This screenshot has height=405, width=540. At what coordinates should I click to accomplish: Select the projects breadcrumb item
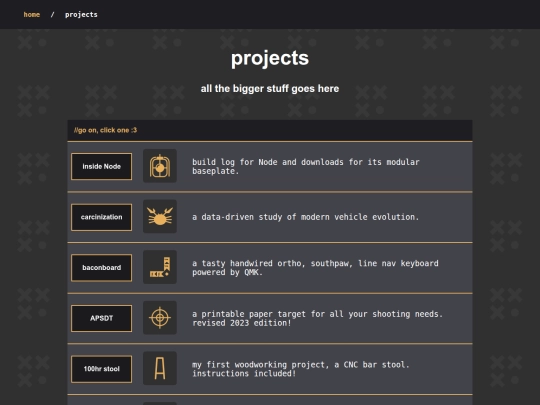81,14
